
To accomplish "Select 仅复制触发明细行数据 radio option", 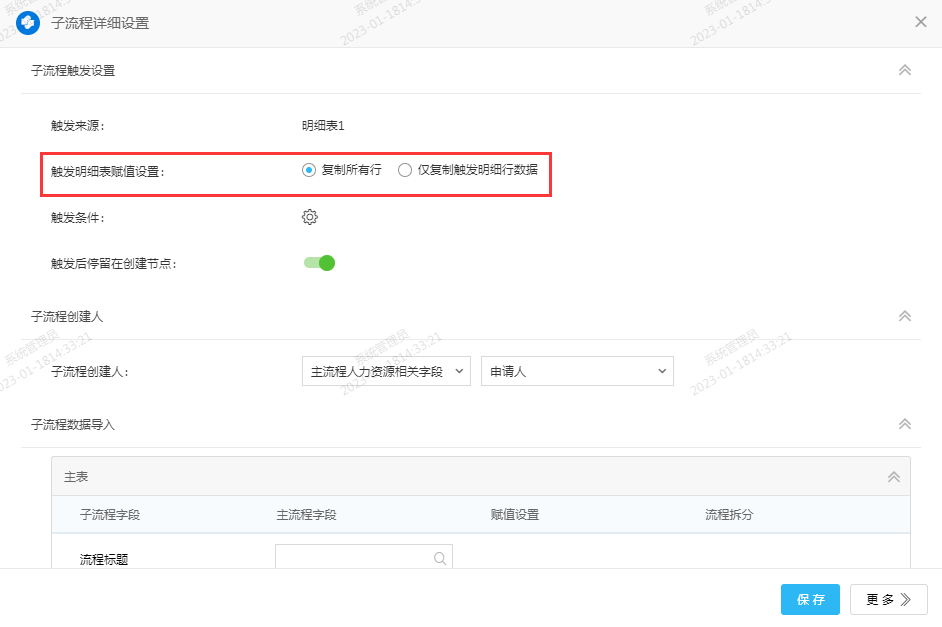I will point(405,171).
